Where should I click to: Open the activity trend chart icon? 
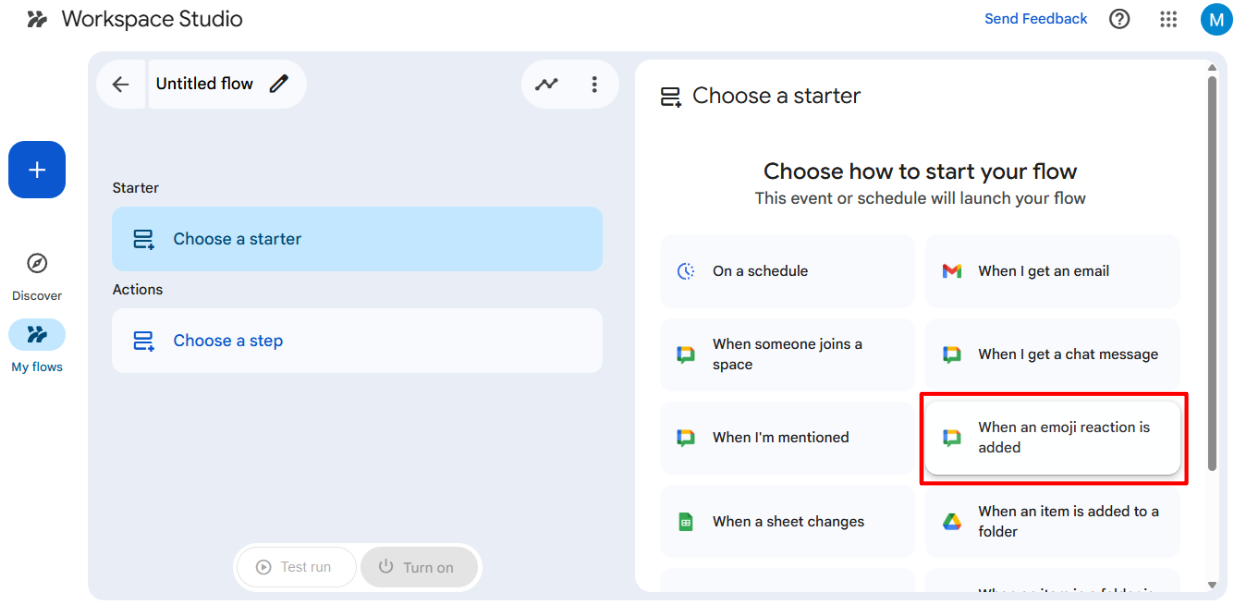546,85
